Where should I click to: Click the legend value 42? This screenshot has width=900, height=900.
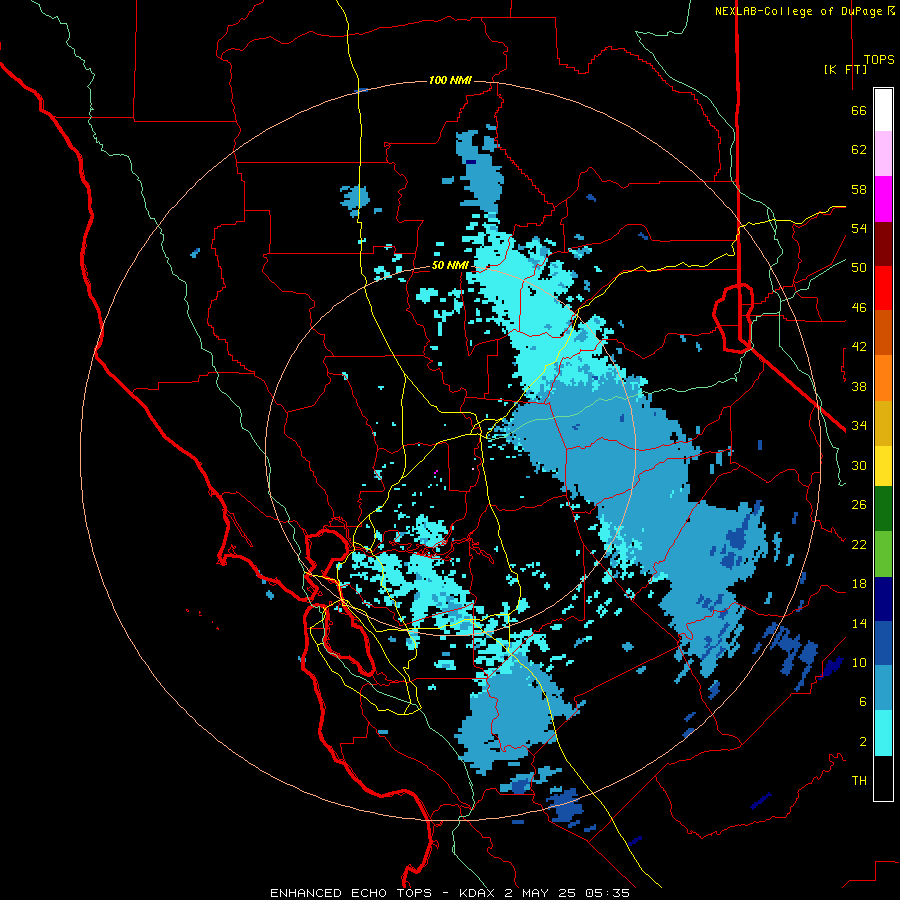859,347
